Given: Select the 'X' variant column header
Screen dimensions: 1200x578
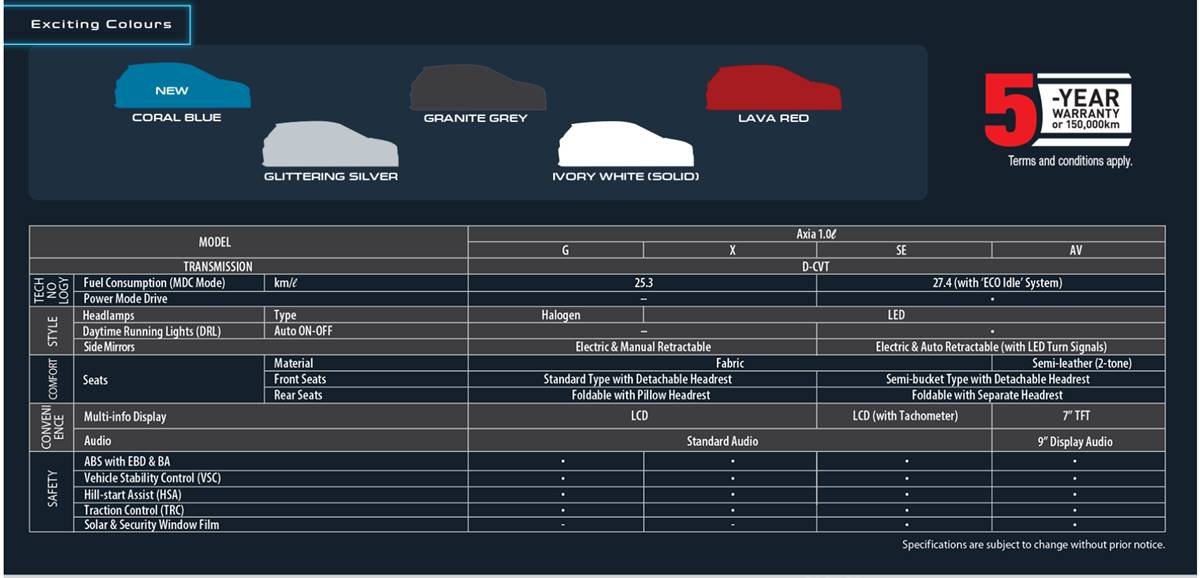Looking at the screenshot, I should tap(732, 251).
